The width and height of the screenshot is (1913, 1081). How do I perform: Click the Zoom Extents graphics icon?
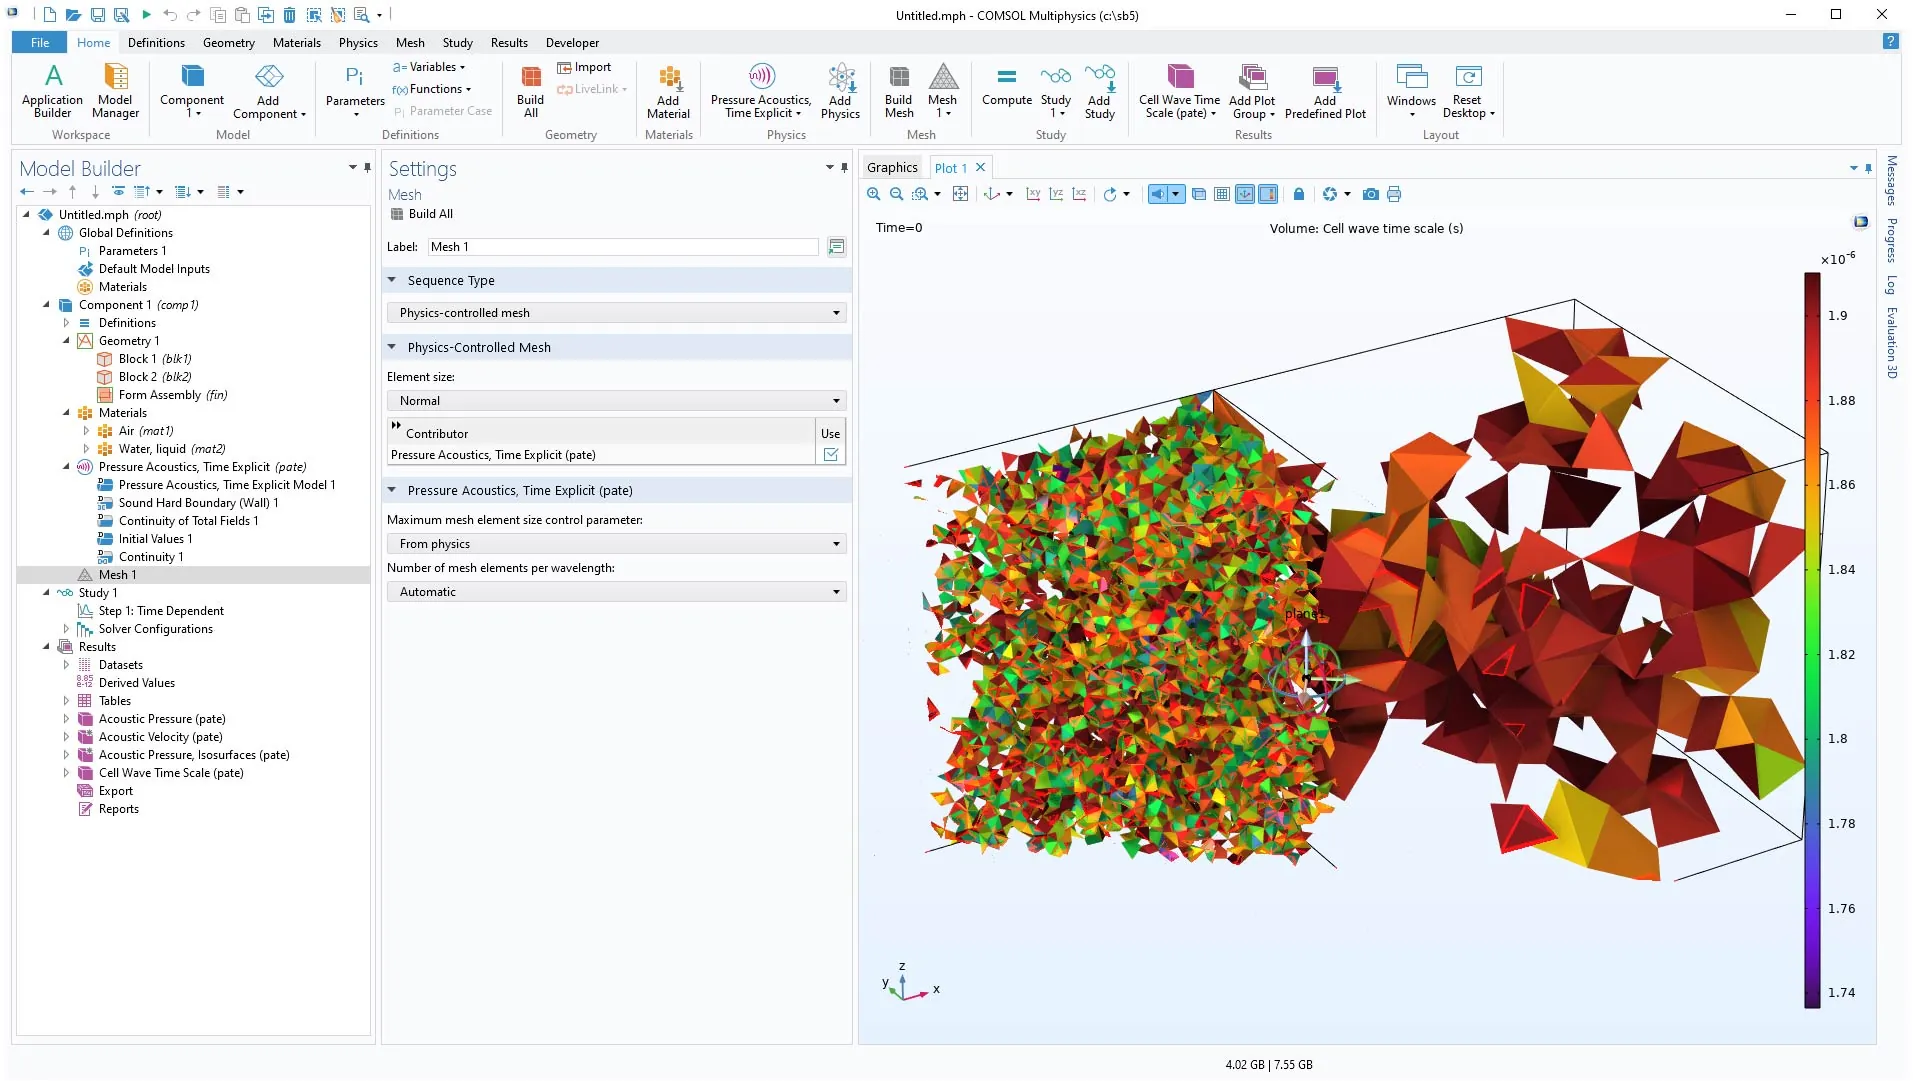click(x=960, y=194)
